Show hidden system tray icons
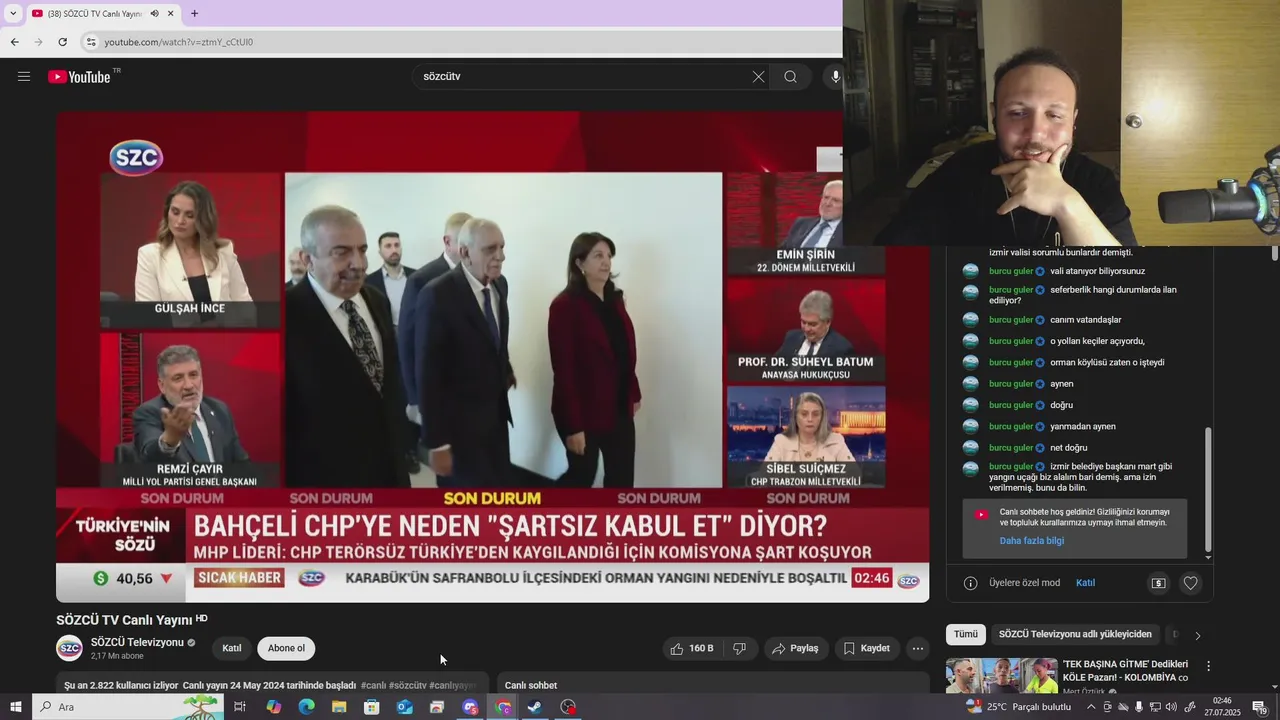The height and width of the screenshot is (720, 1280). [1091, 707]
